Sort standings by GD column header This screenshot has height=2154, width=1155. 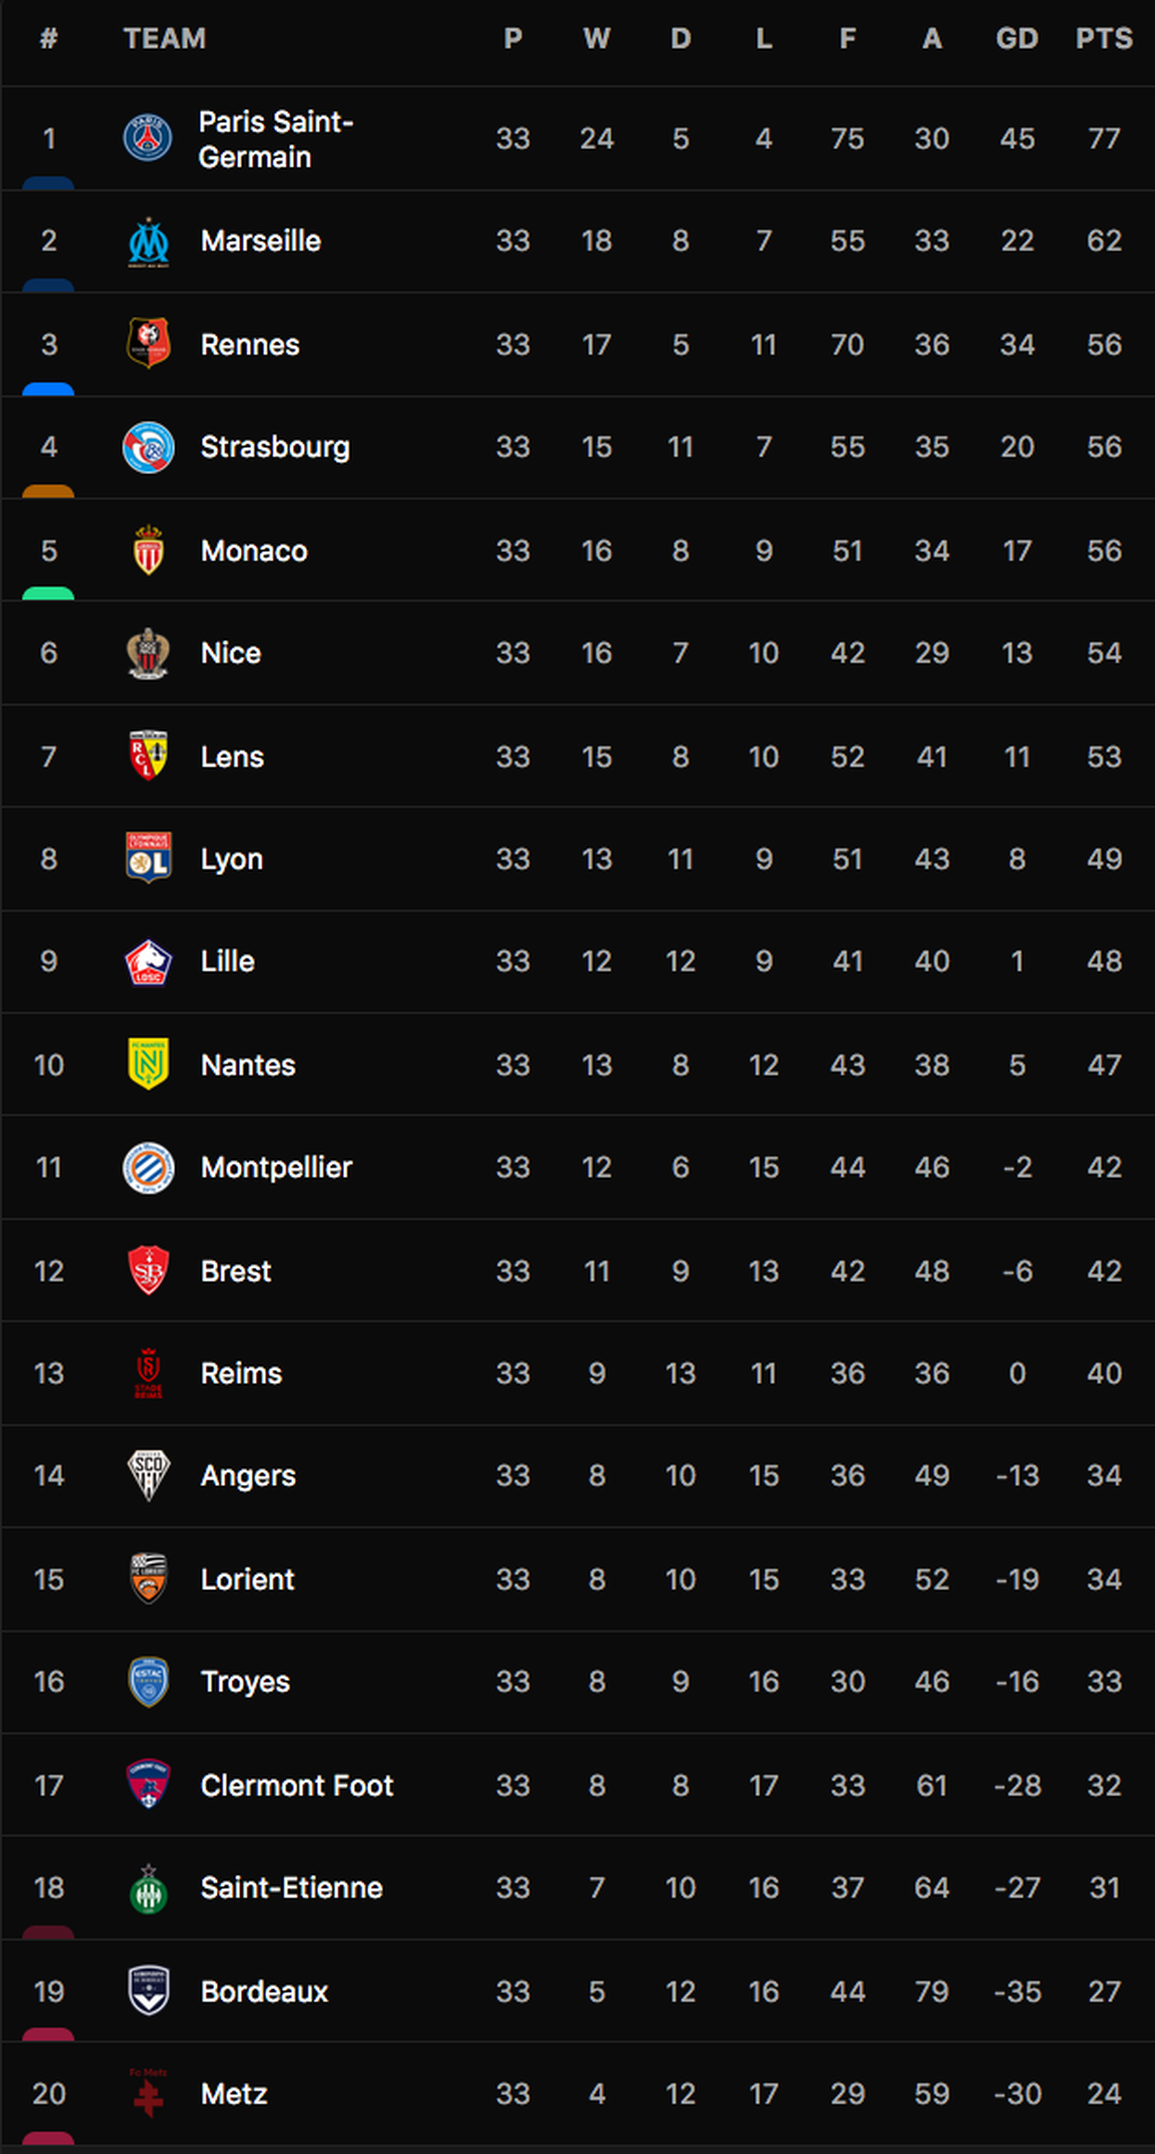coord(1017,39)
